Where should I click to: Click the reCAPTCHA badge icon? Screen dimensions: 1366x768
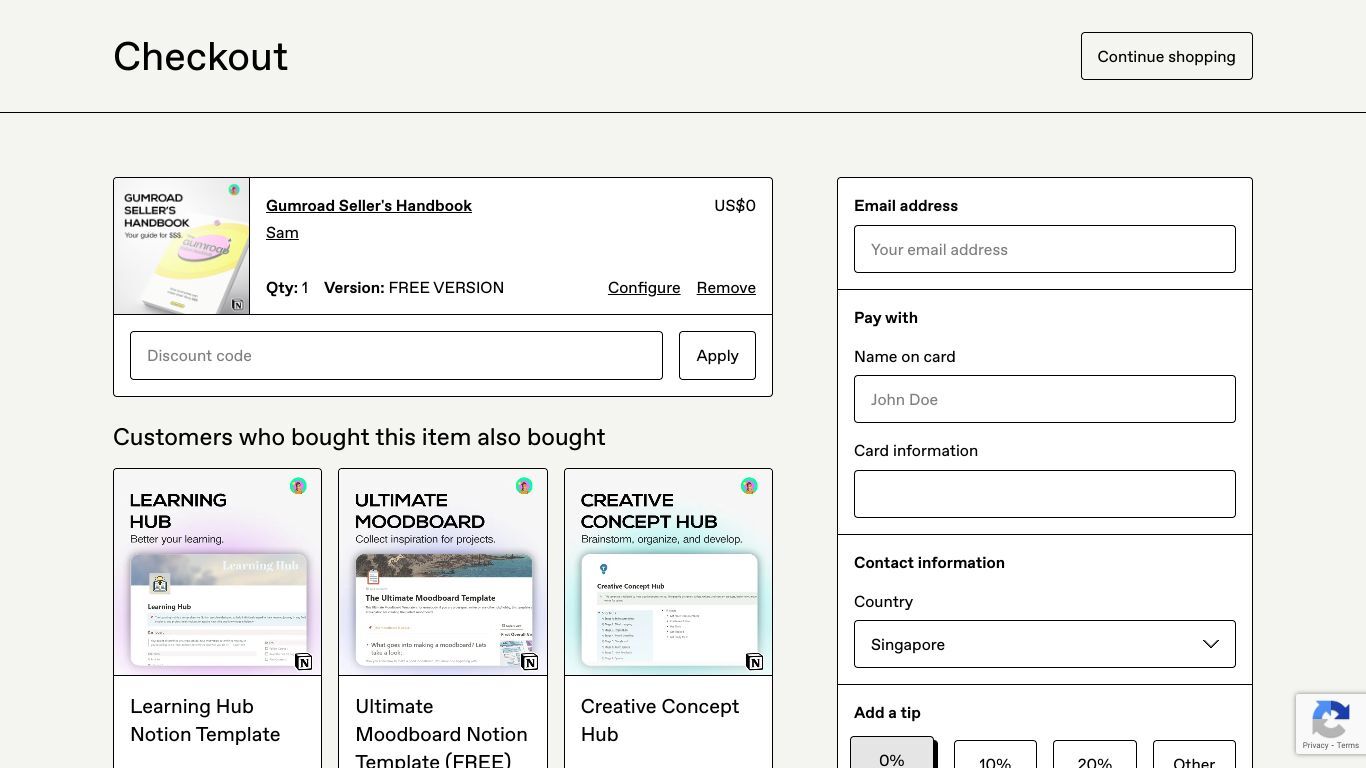tap(1331, 719)
